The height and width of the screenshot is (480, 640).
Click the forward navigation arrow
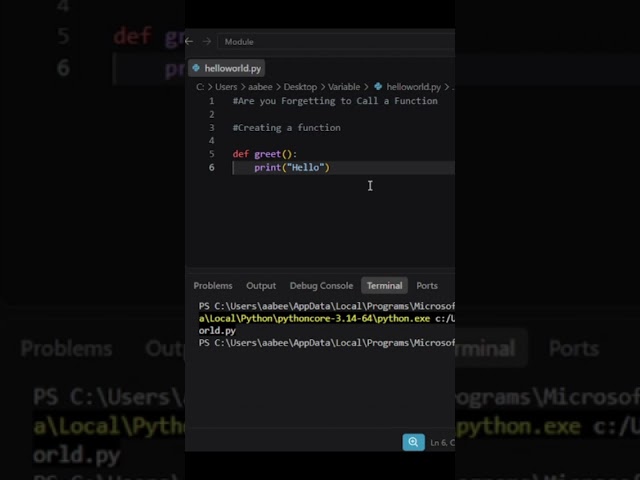point(207,42)
